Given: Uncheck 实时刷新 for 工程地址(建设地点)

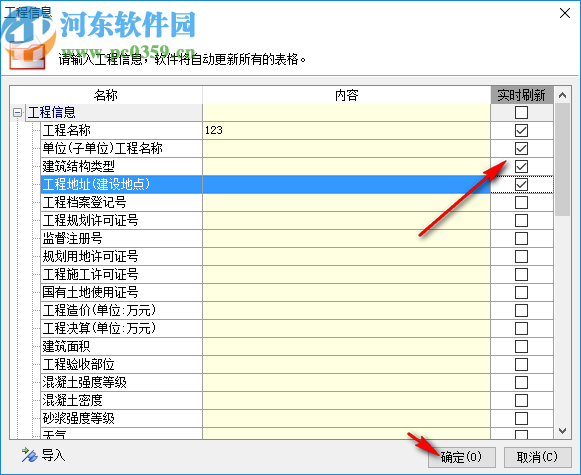Looking at the screenshot, I should [x=521, y=184].
